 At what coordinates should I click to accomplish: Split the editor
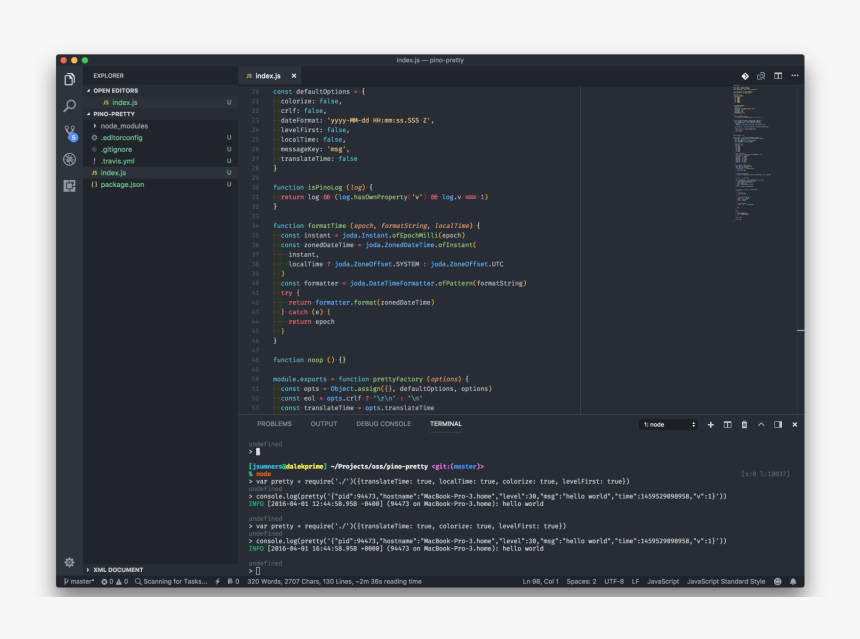point(778,76)
